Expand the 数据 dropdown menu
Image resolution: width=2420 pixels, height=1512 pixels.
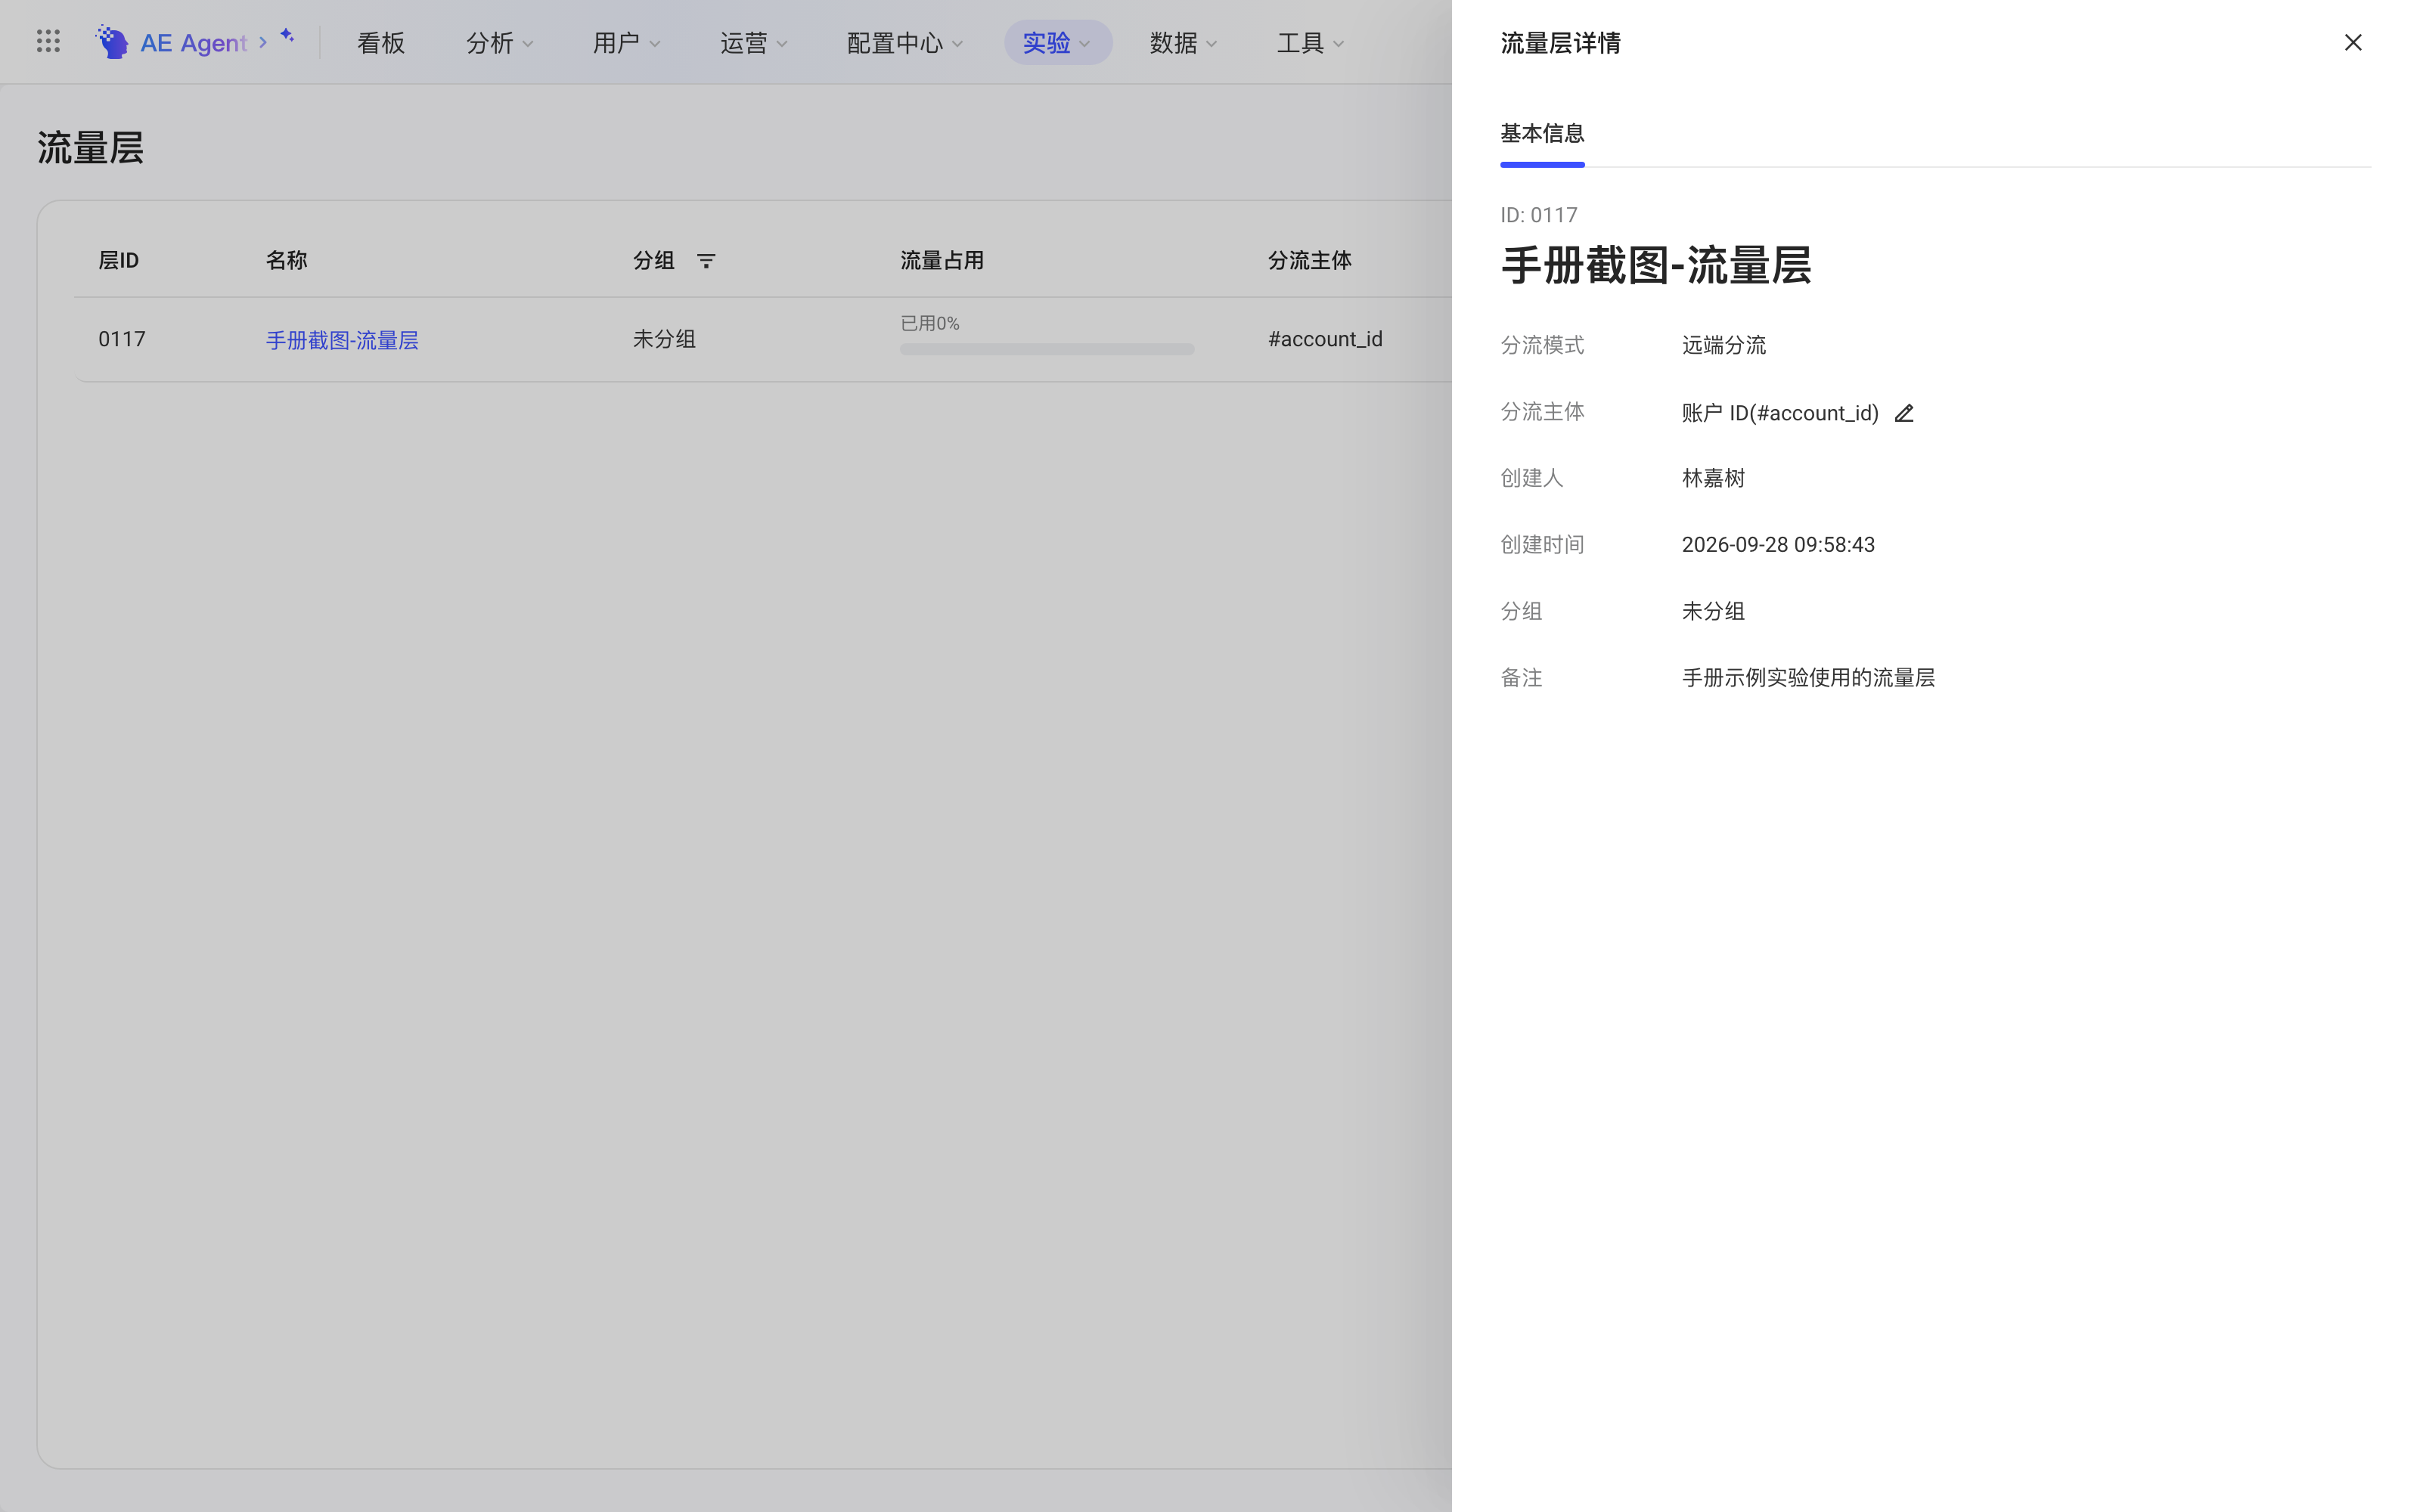point(1184,43)
